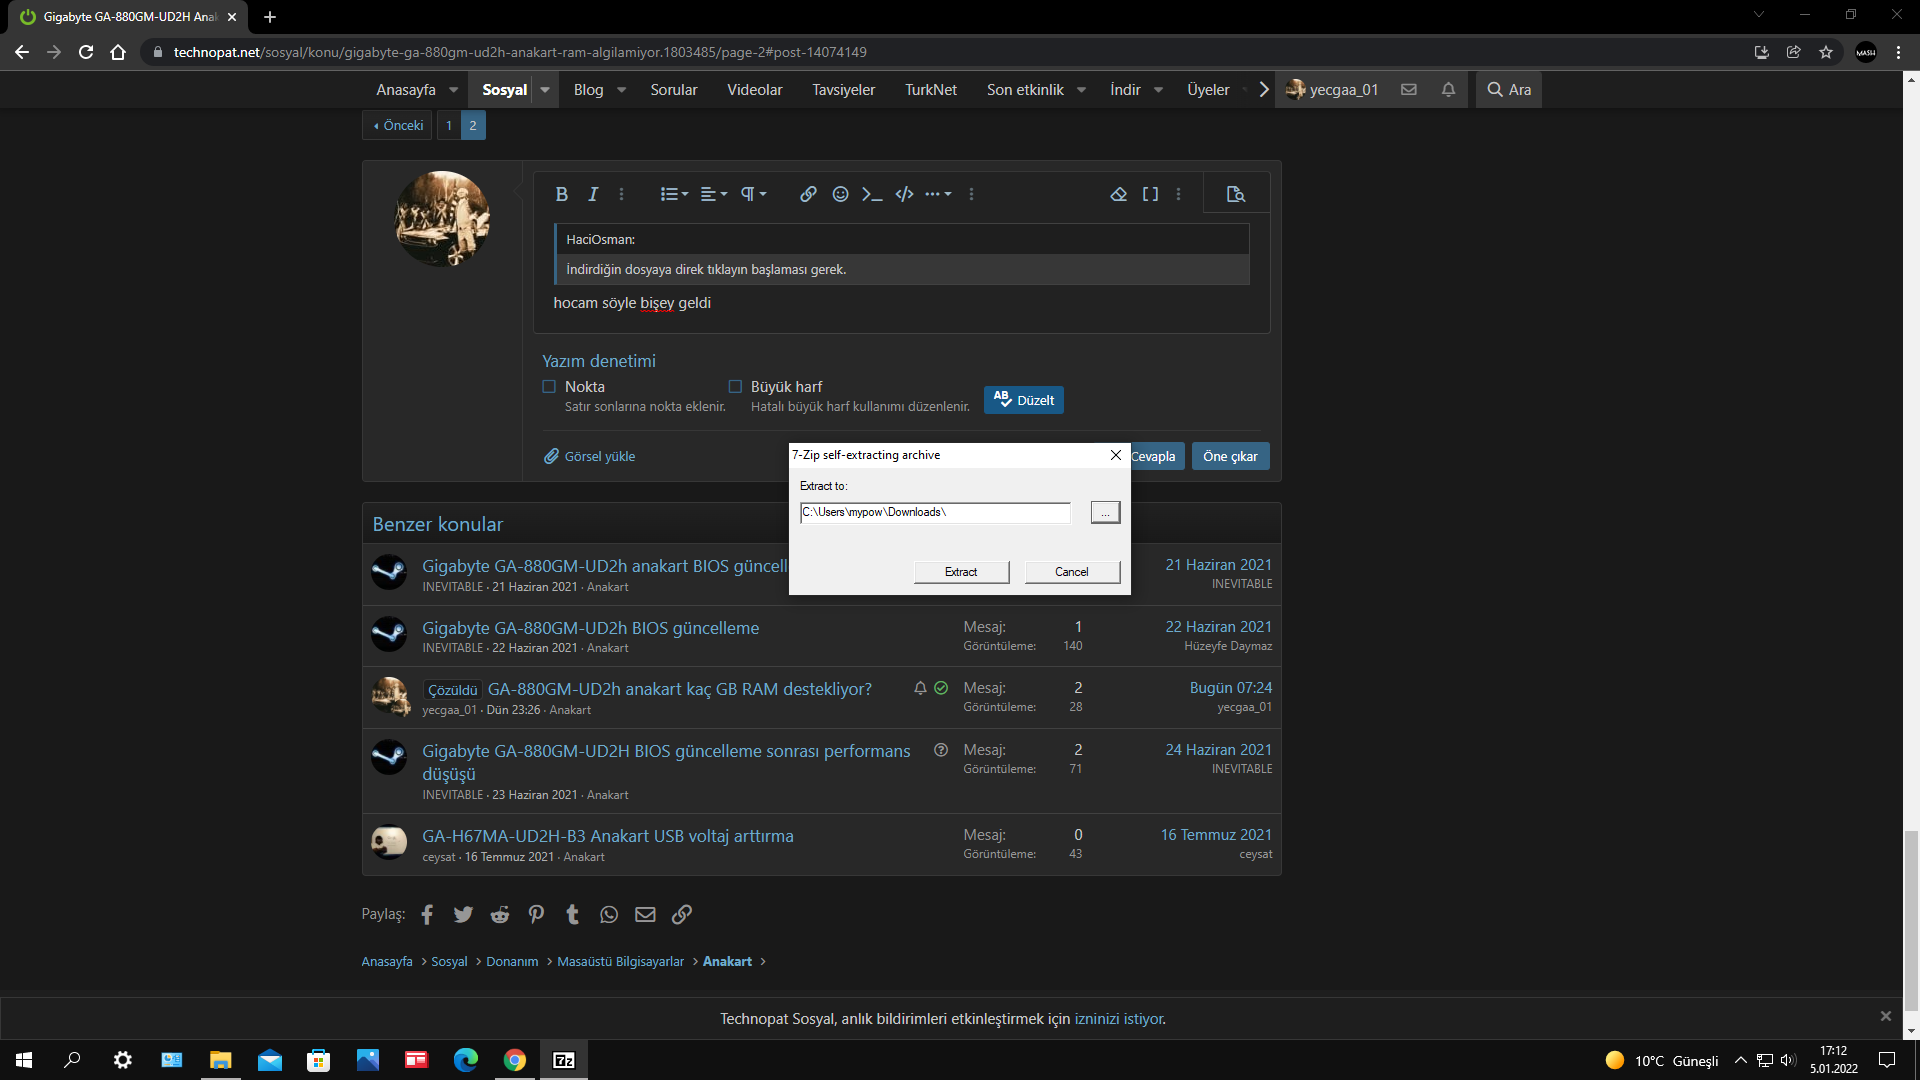Screen dimensions: 1920x1080
Task: Remove formatting with eraser icon
Action: 1118,194
